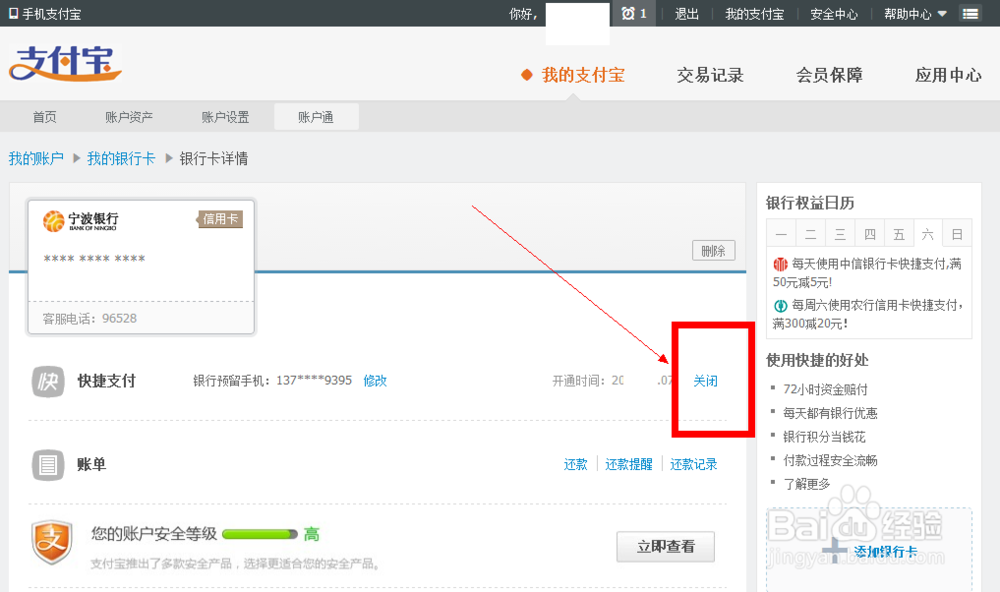Click the 中信银行 promo icon

coord(780,264)
